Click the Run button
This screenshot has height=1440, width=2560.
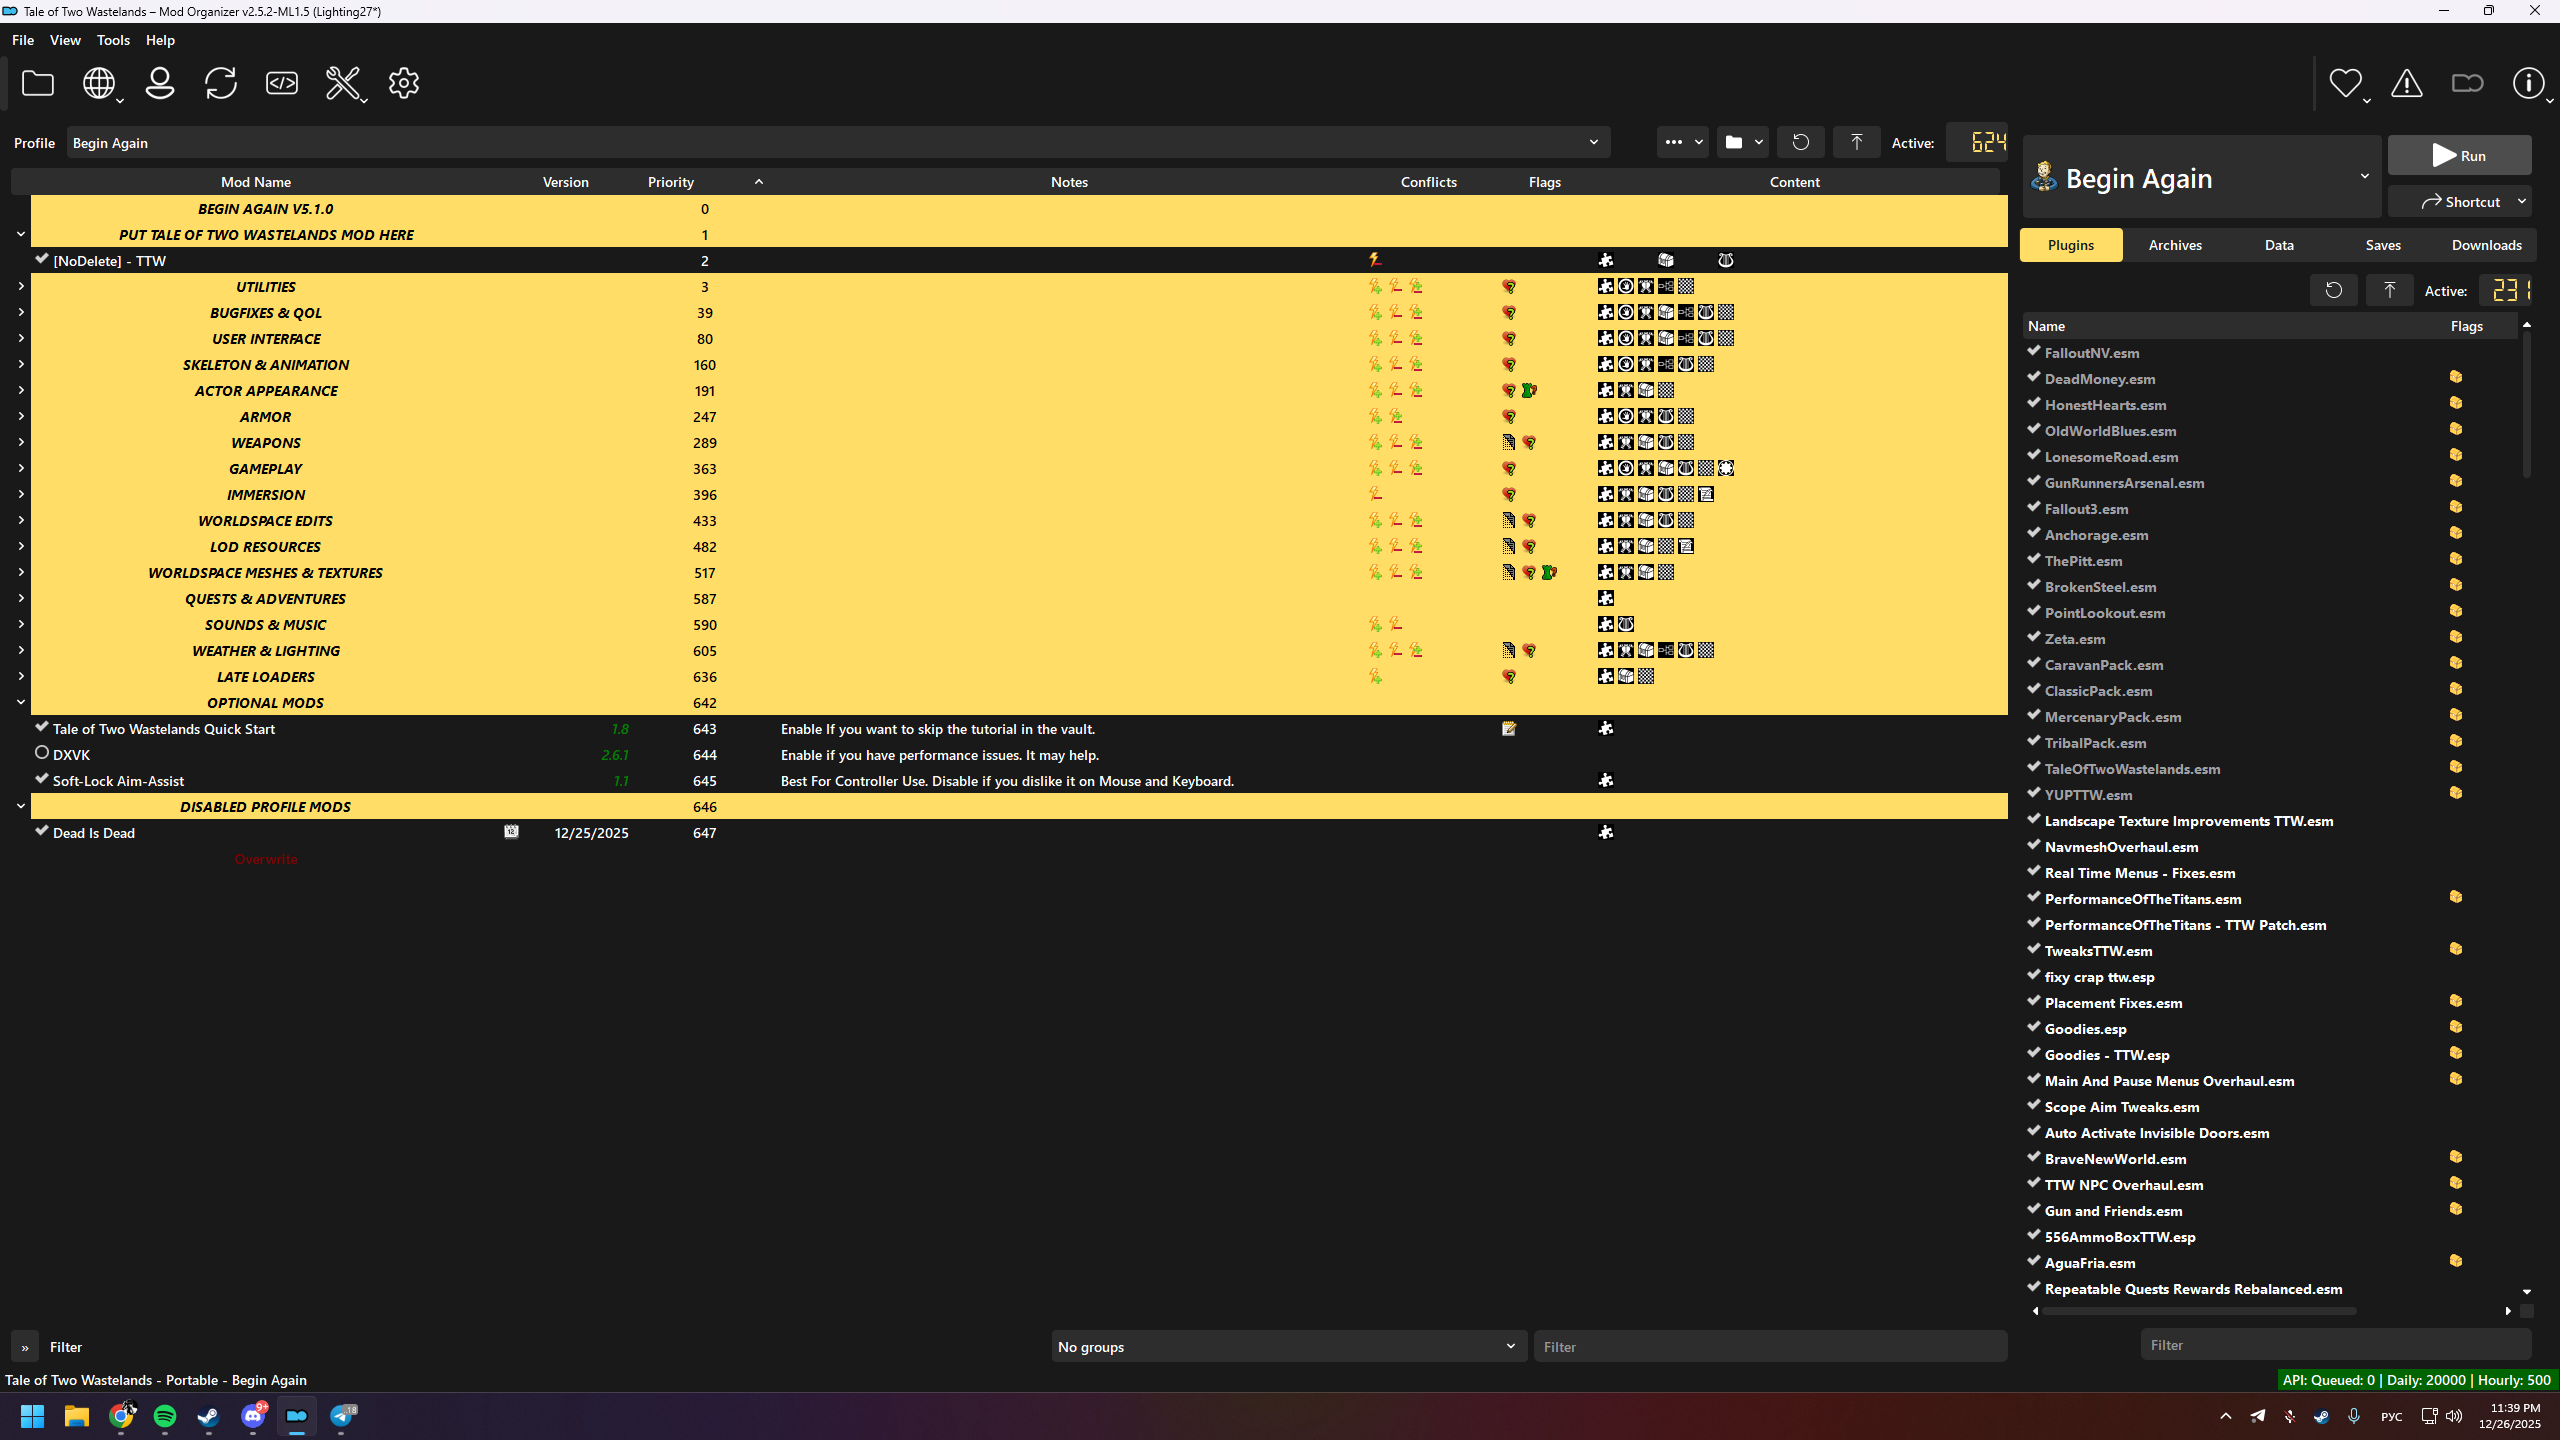click(x=2459, y=156)
